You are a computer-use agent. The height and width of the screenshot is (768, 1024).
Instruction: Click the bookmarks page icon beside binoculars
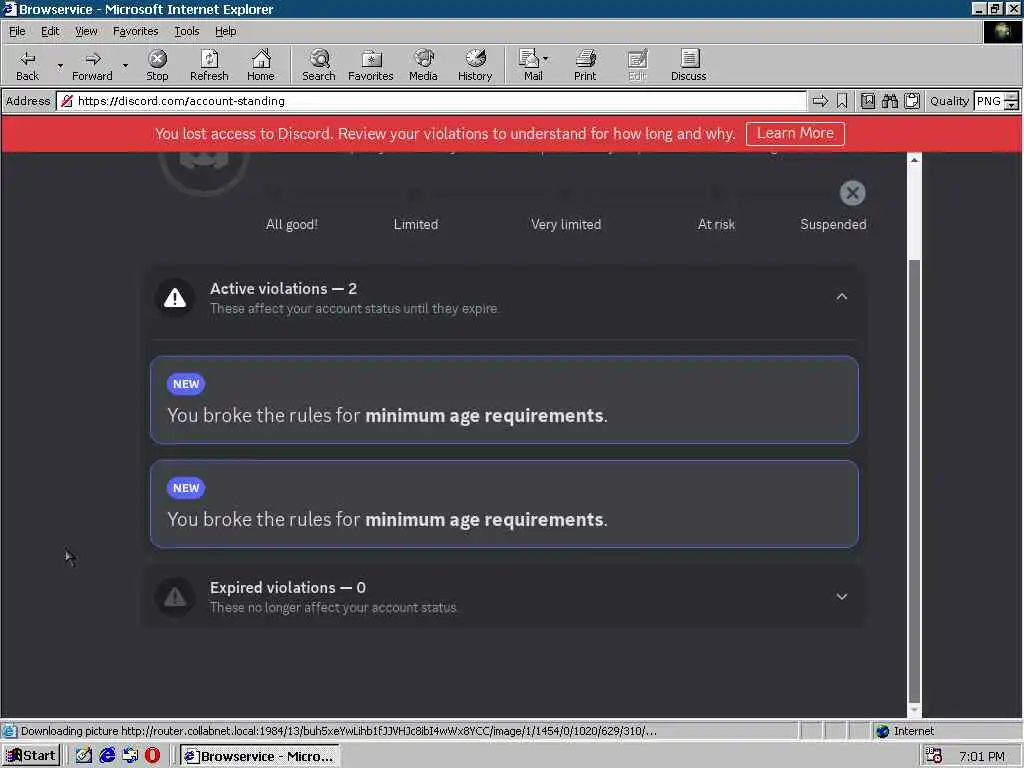pyautogui.click(x=867, y=101)
